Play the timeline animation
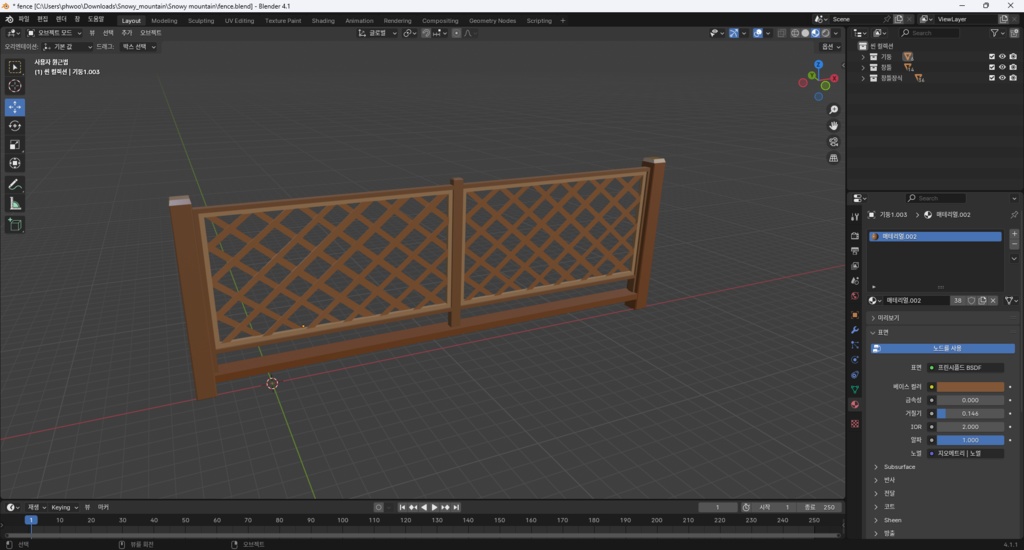The image size is (1024, 550). pos(434,508)
